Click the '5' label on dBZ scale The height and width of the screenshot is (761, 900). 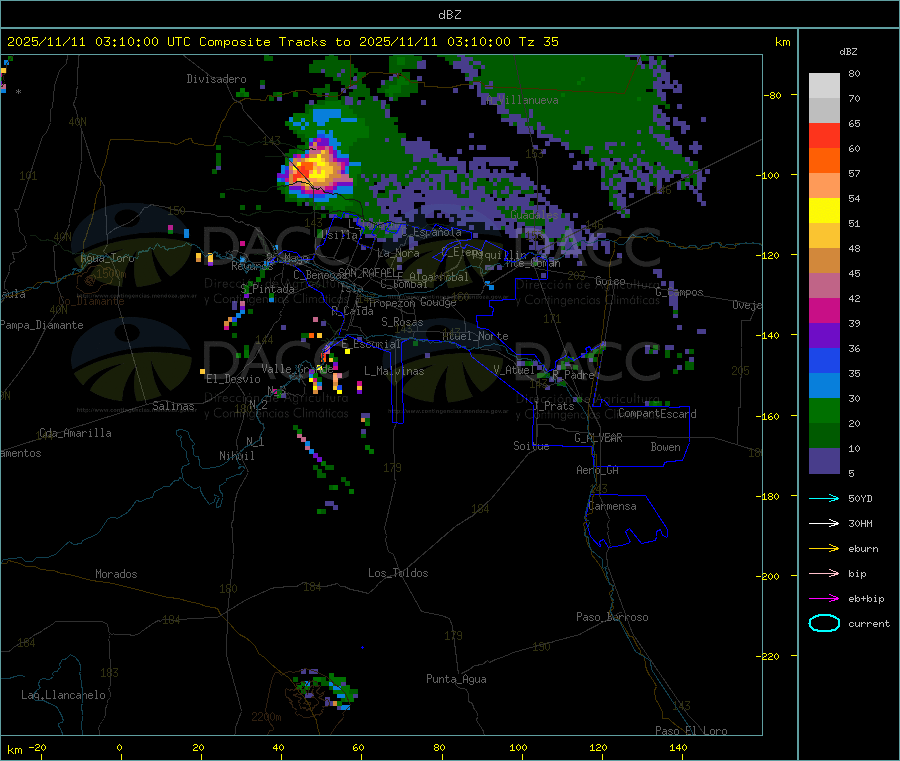click(x=851, y=473)
